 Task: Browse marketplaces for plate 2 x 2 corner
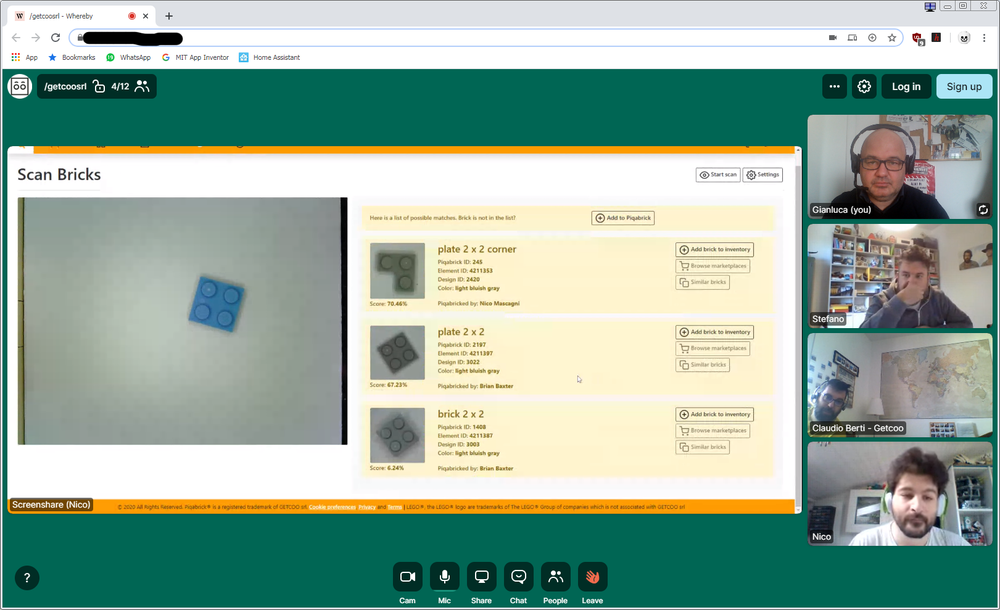713,266
